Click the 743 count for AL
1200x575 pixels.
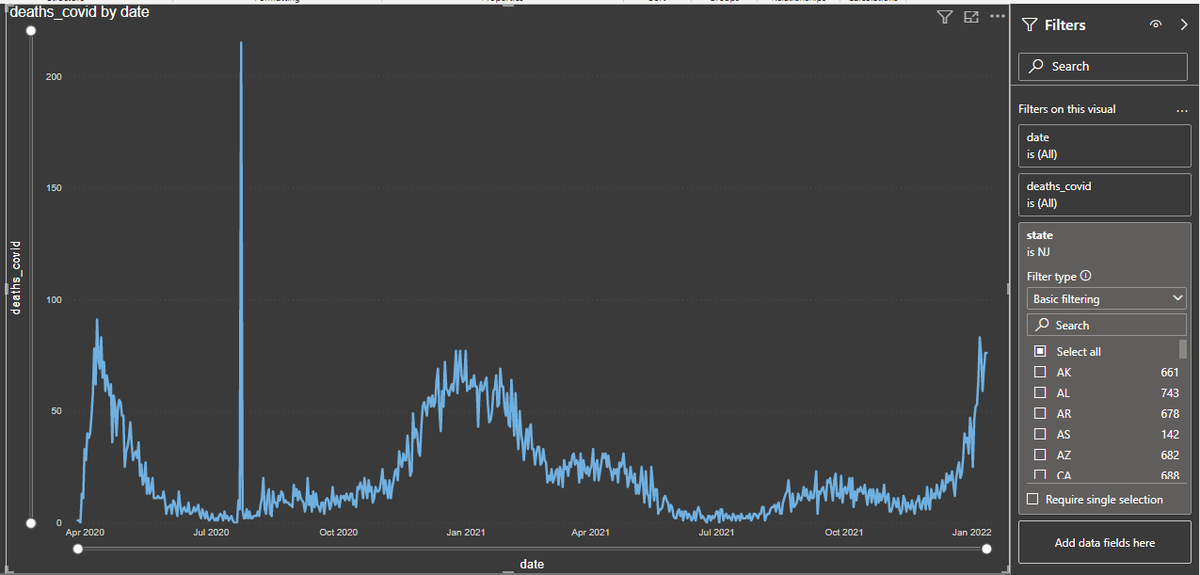click(1170, 393)
